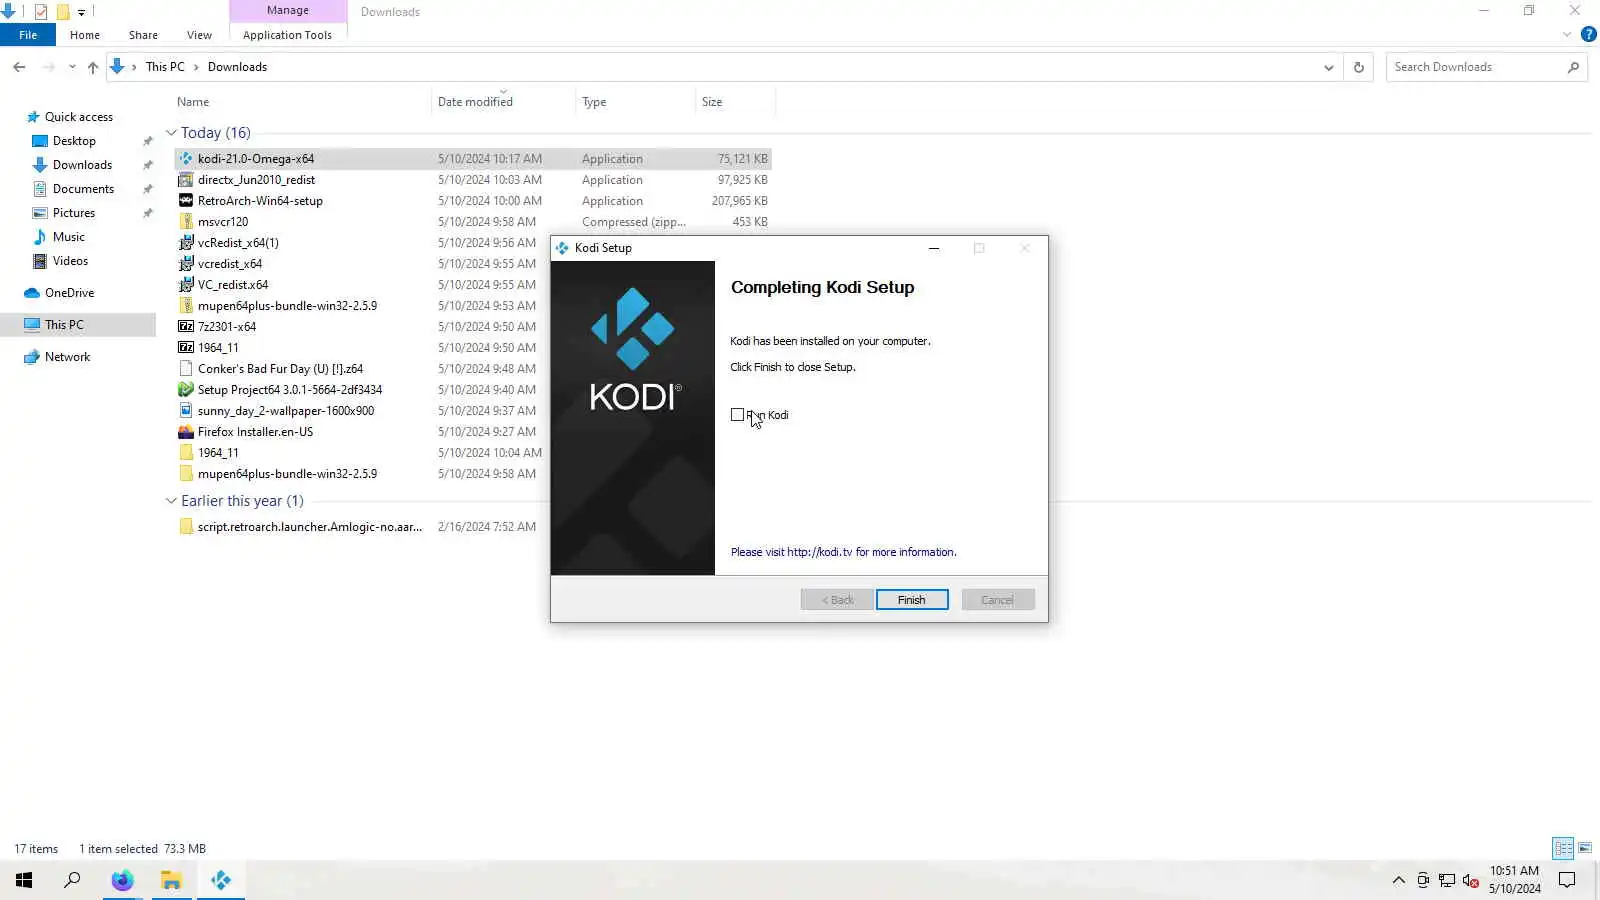Image resolution: width=1600 pixels, height=900 pixels.
Task: Open address bar history dropdown
Action: (x=1329, y=68)
